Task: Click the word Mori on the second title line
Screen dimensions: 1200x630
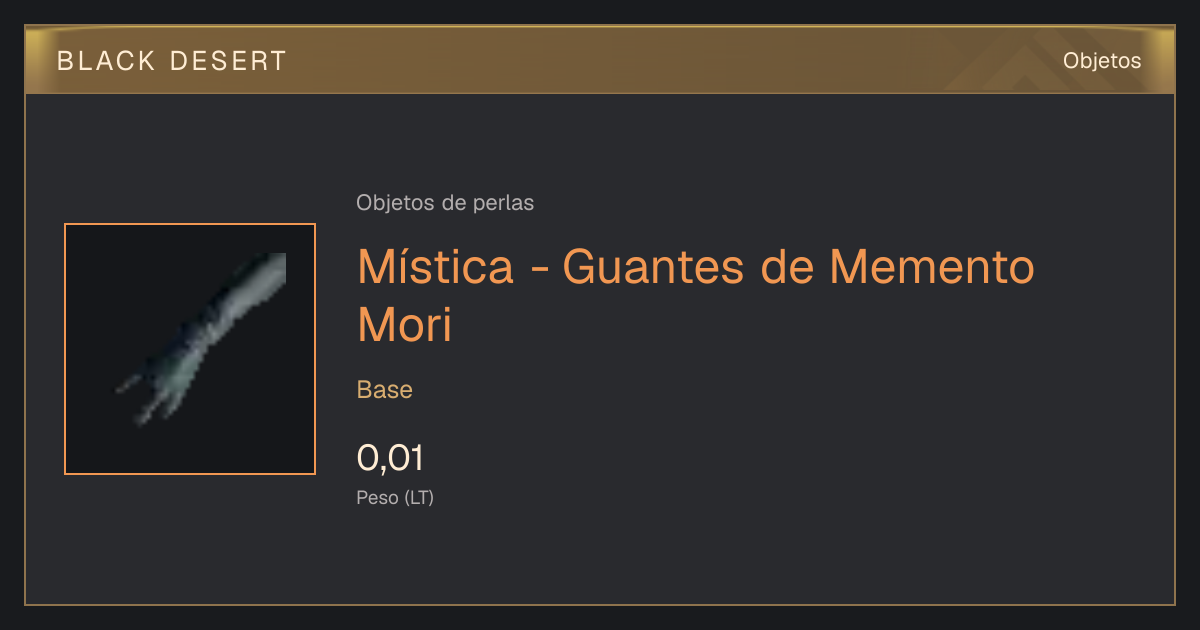Action: coord(405,325)
